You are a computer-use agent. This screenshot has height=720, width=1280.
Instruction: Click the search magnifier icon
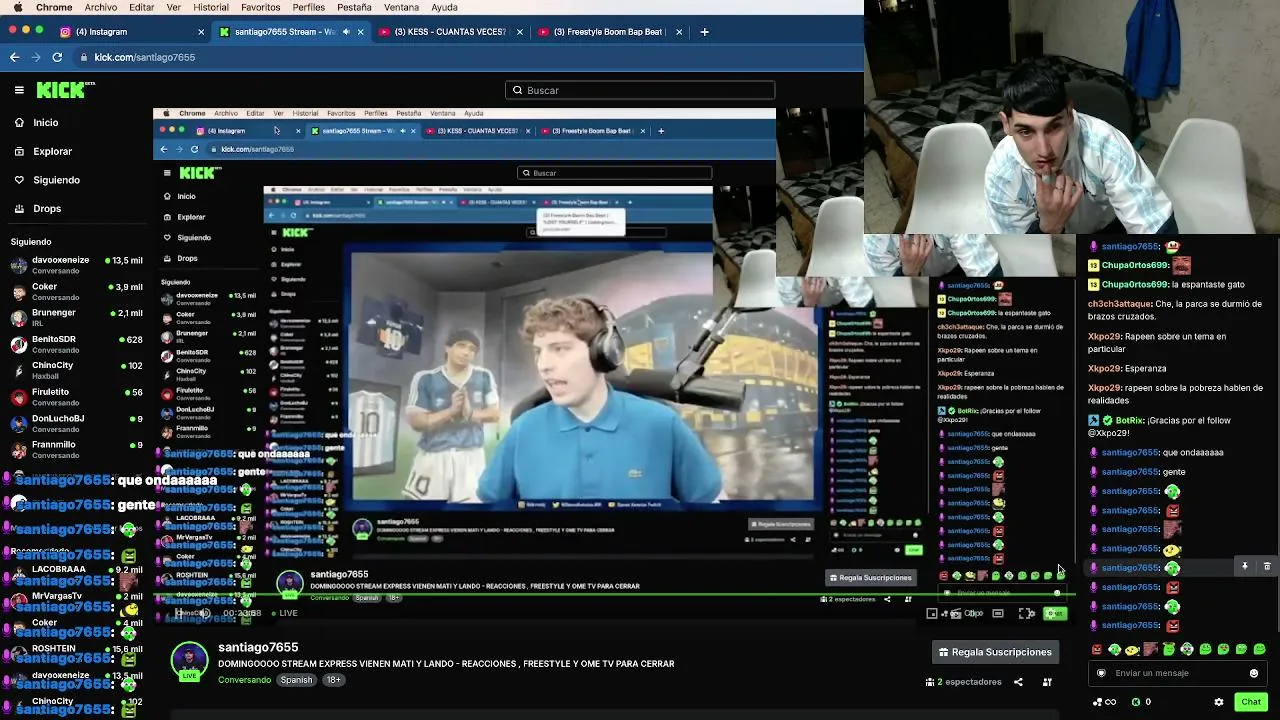click(518, 90)
